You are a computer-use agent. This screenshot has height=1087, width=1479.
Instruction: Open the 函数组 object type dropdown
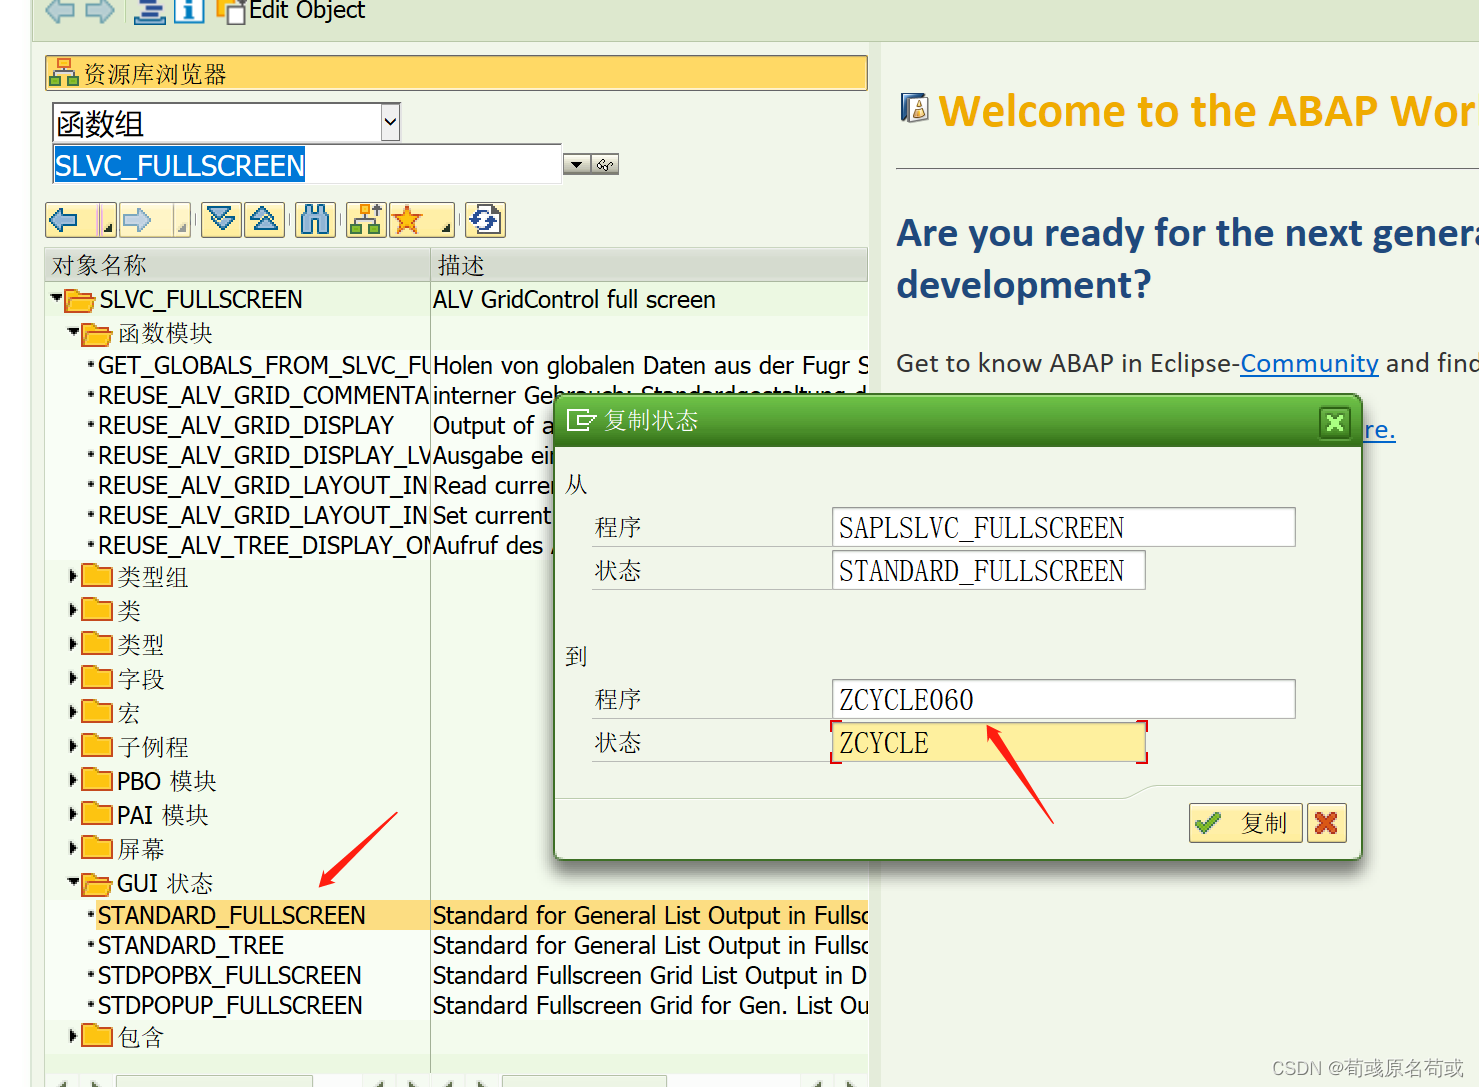[389, 121]
